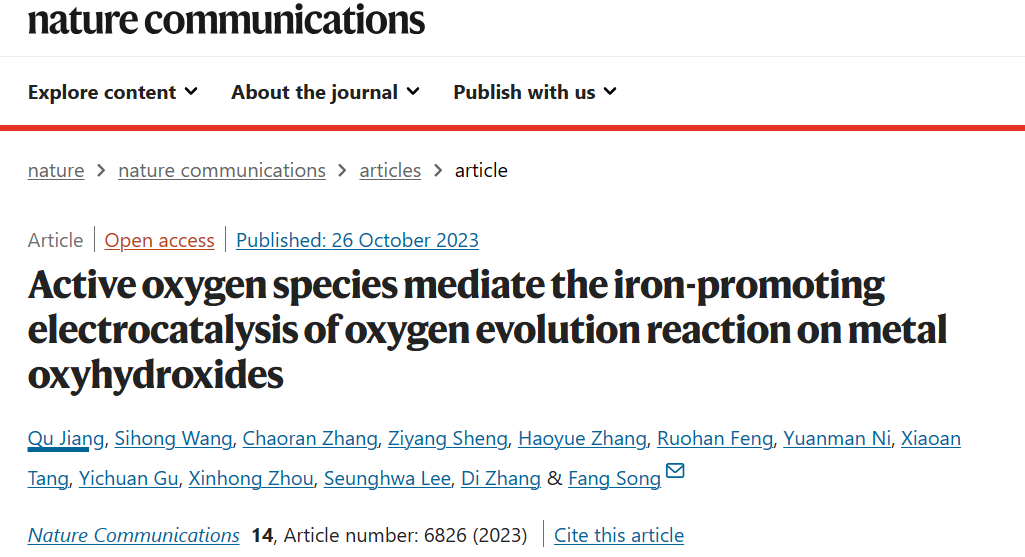Navigate to the articles breadcrumb
1025x557 pixels.
[x=390, y=171]
